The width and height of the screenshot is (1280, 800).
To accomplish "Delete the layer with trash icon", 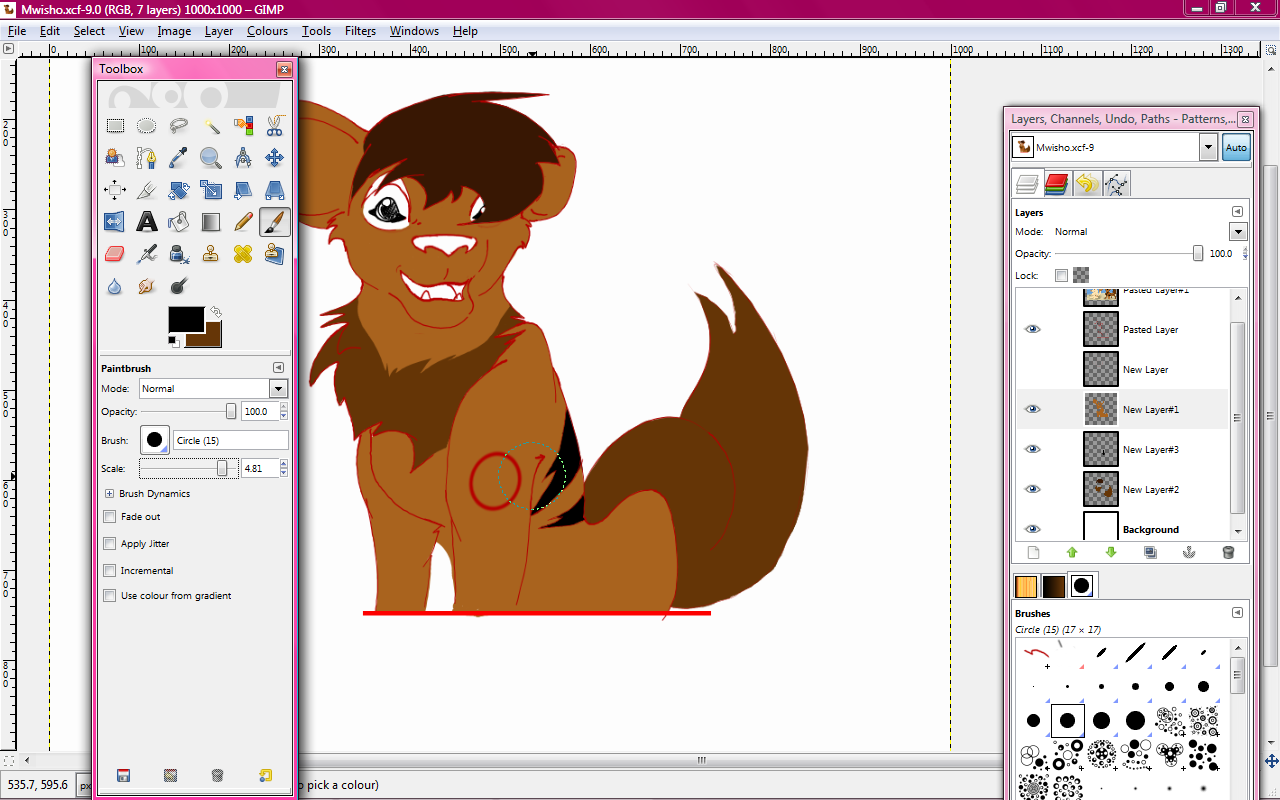I will pos(1228,552).
